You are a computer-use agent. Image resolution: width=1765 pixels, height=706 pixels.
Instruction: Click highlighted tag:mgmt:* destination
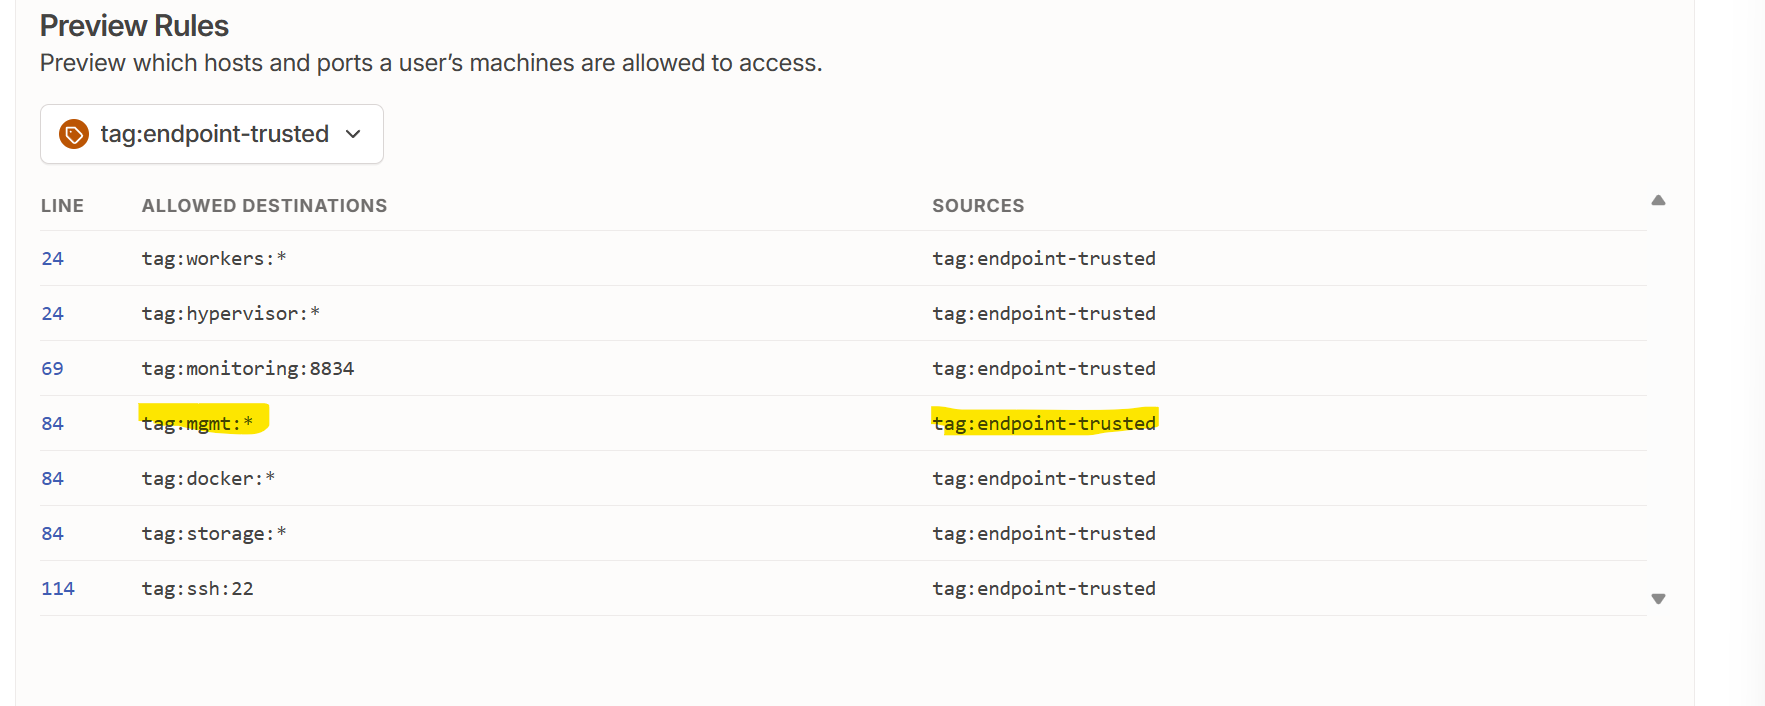(x=198, y=424)
